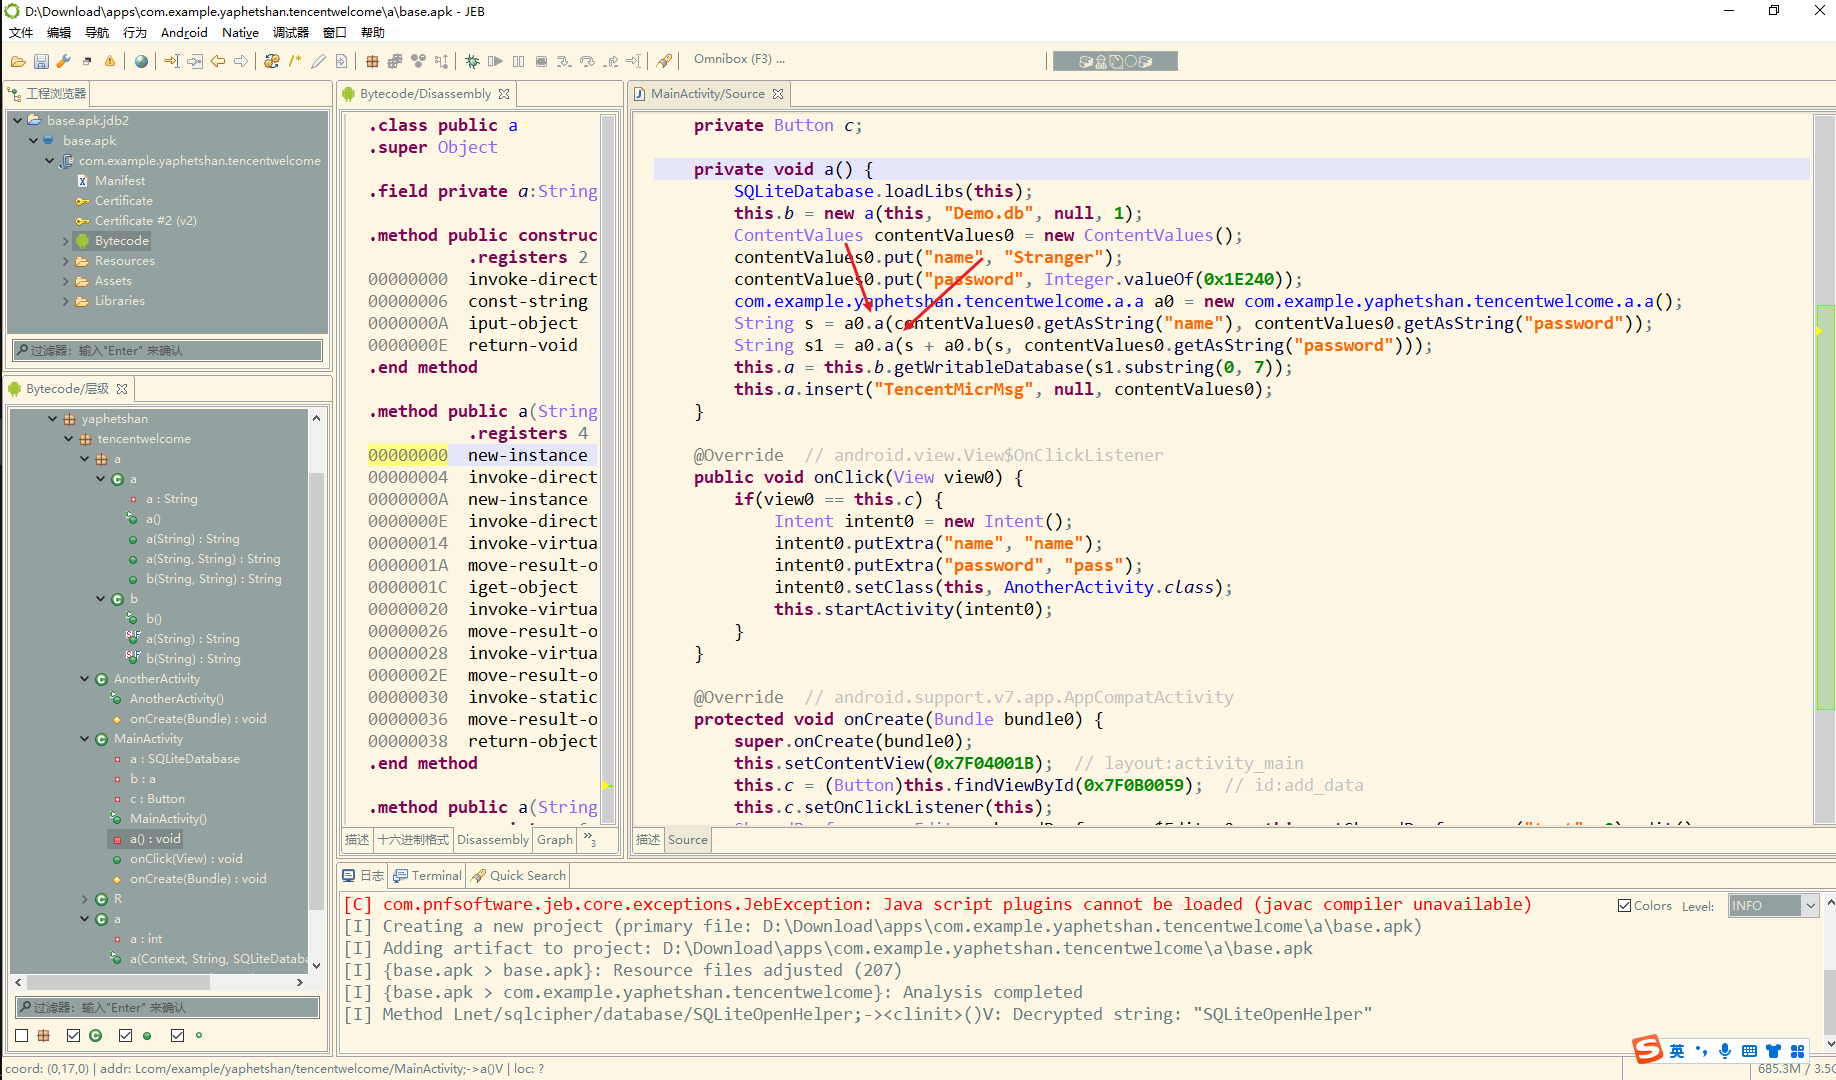Click the Sogou input method S icon
1836x1080 pixels.
[1647, 1050]
